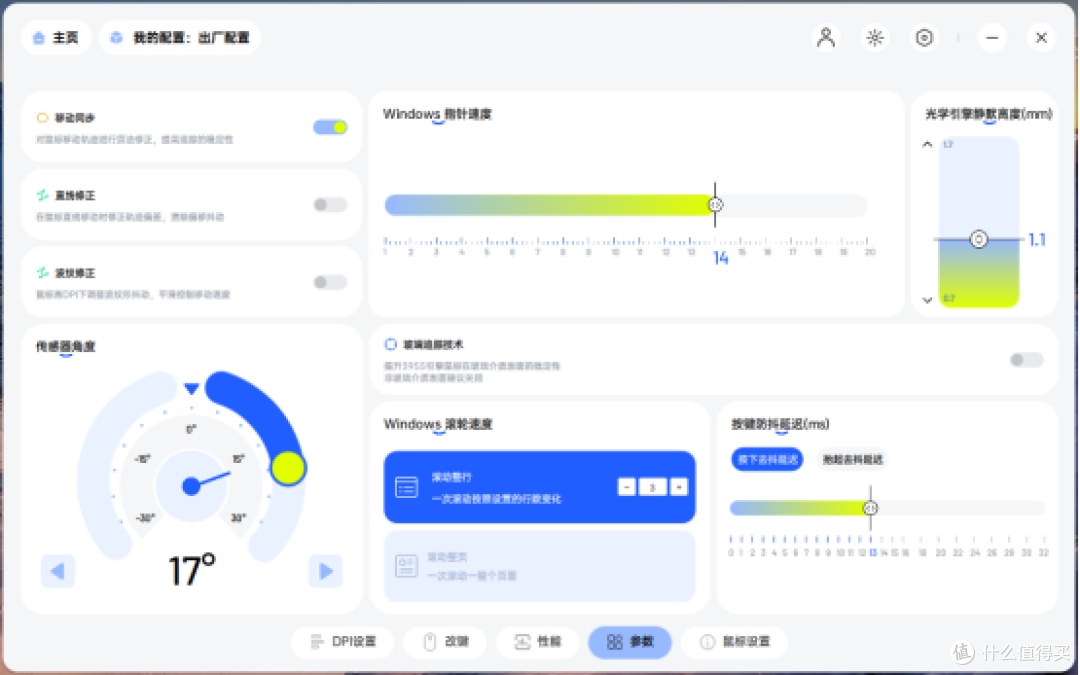Click the -30° label on the dial
Viewport: 1080px width, 675px height.
tap(145, 518)
